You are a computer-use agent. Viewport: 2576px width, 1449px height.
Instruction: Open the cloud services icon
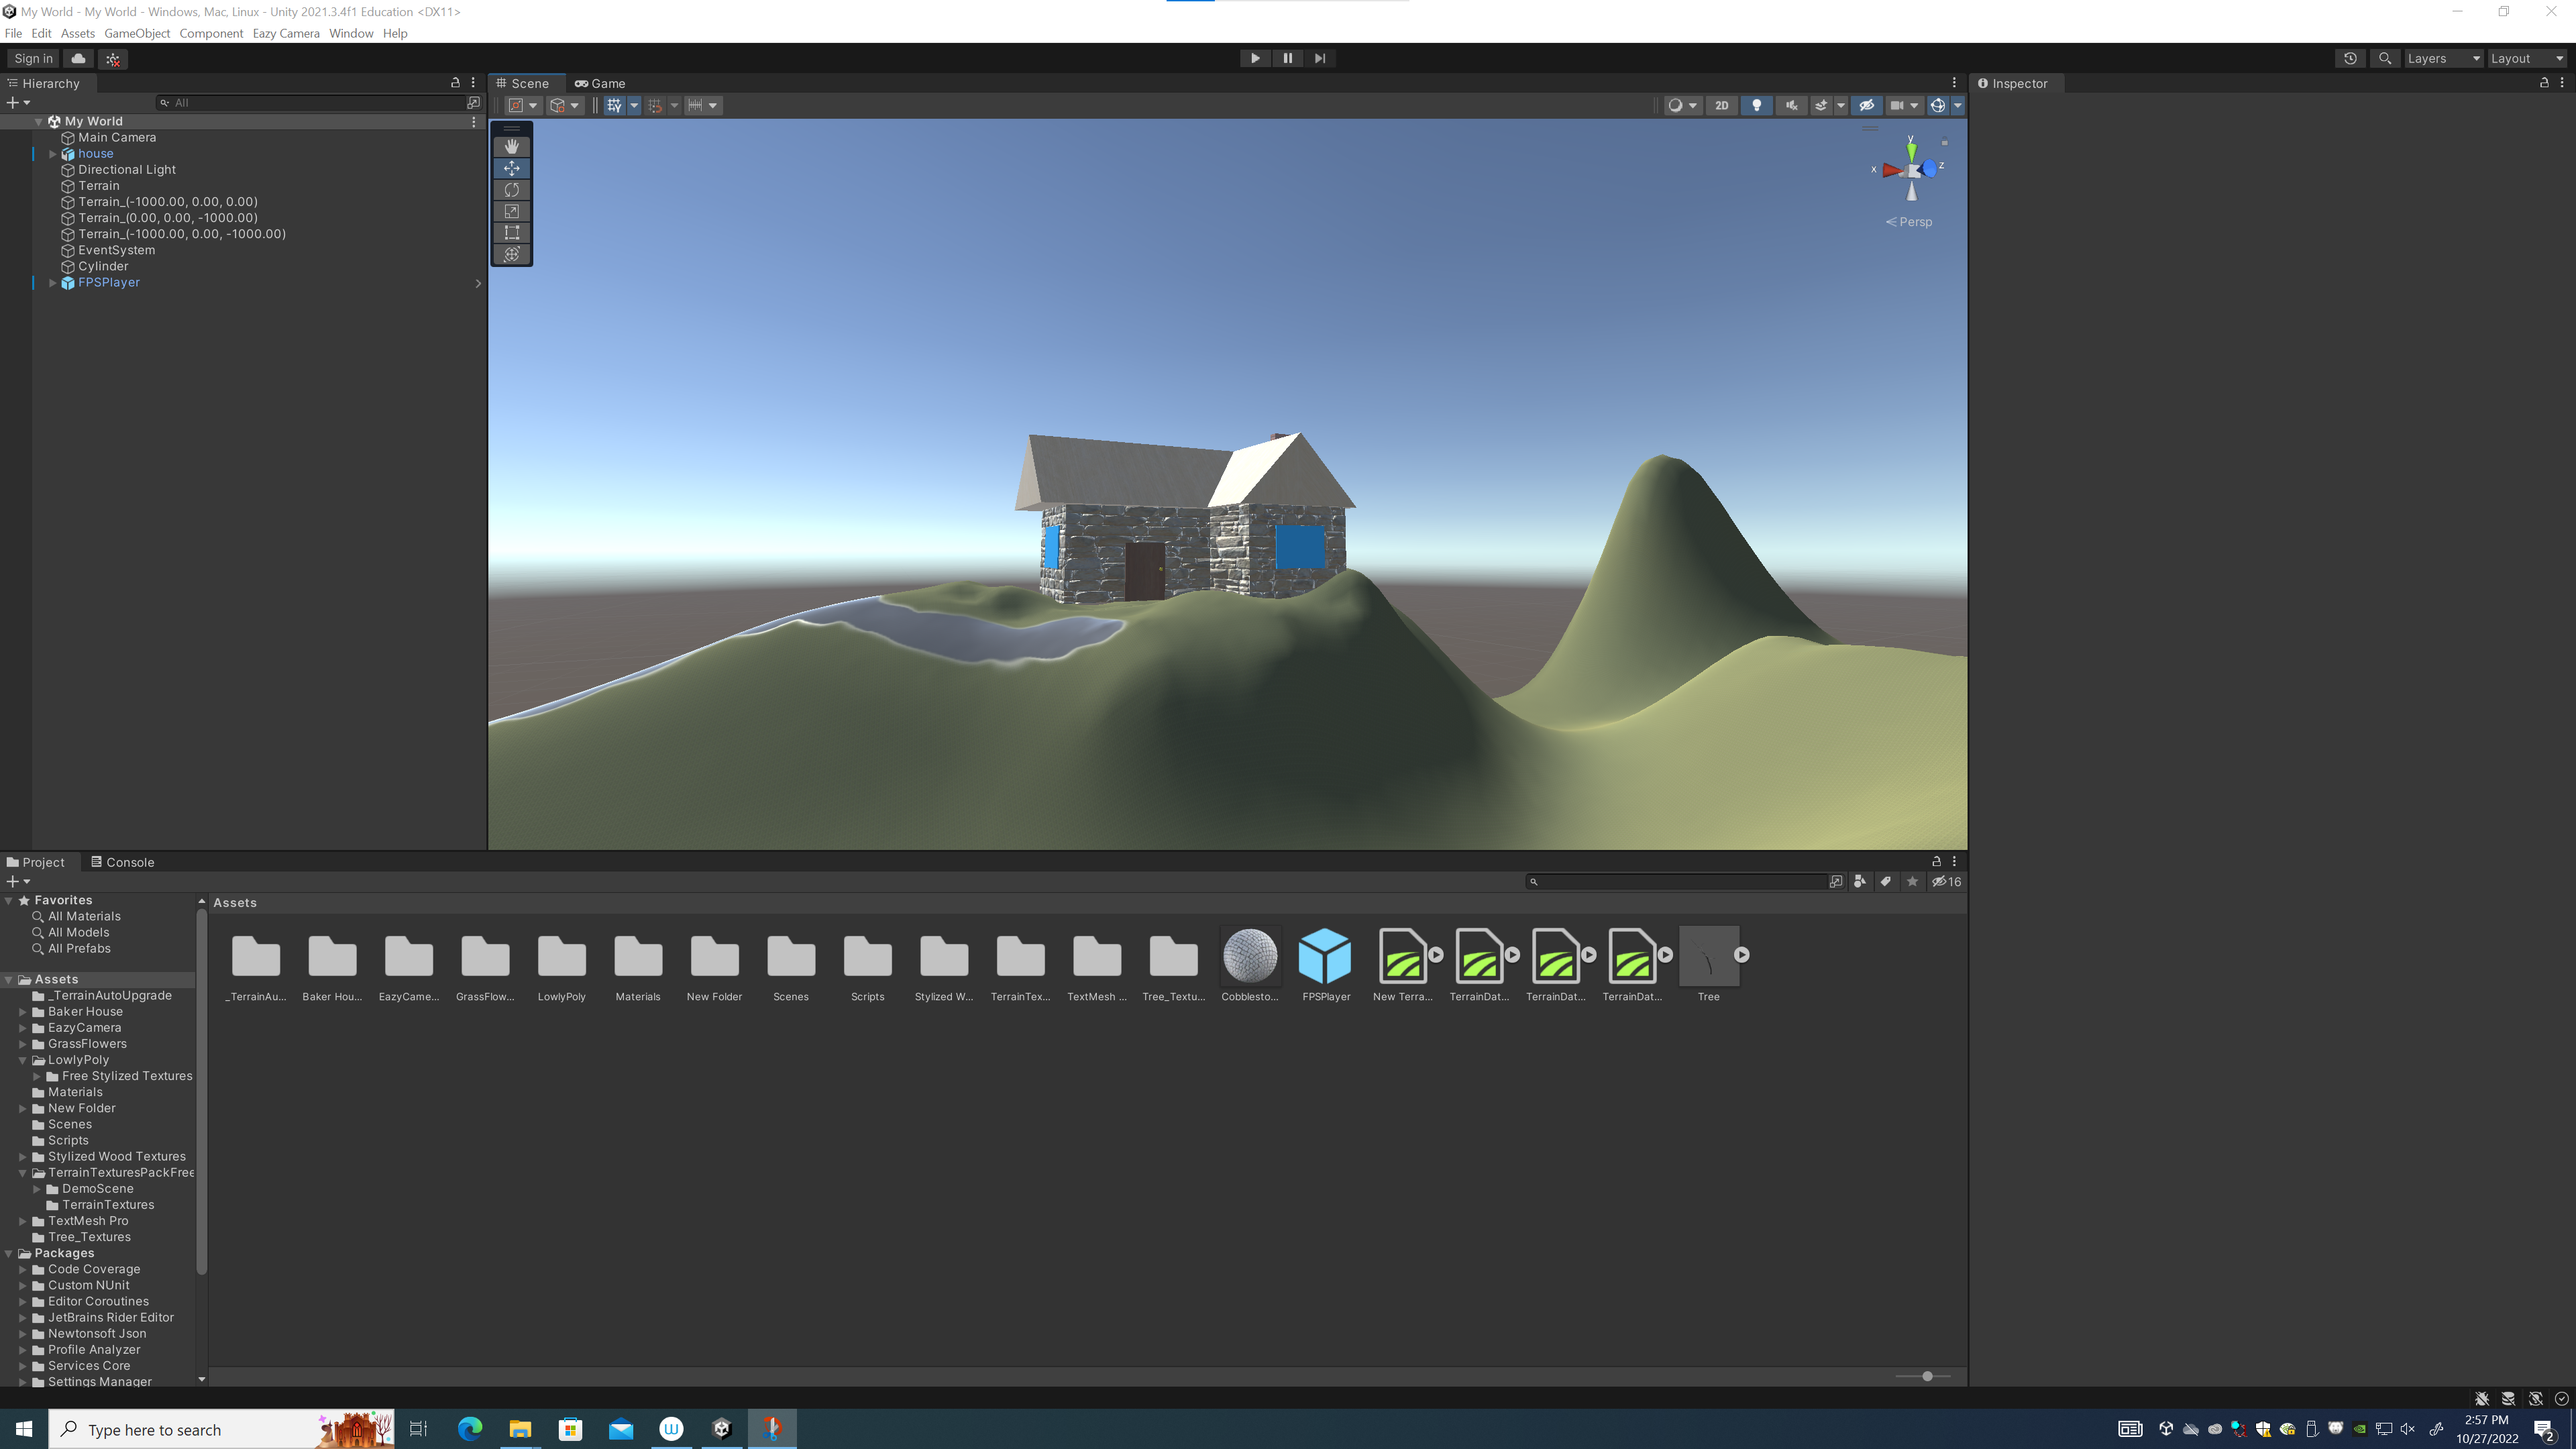click(78, 58)
